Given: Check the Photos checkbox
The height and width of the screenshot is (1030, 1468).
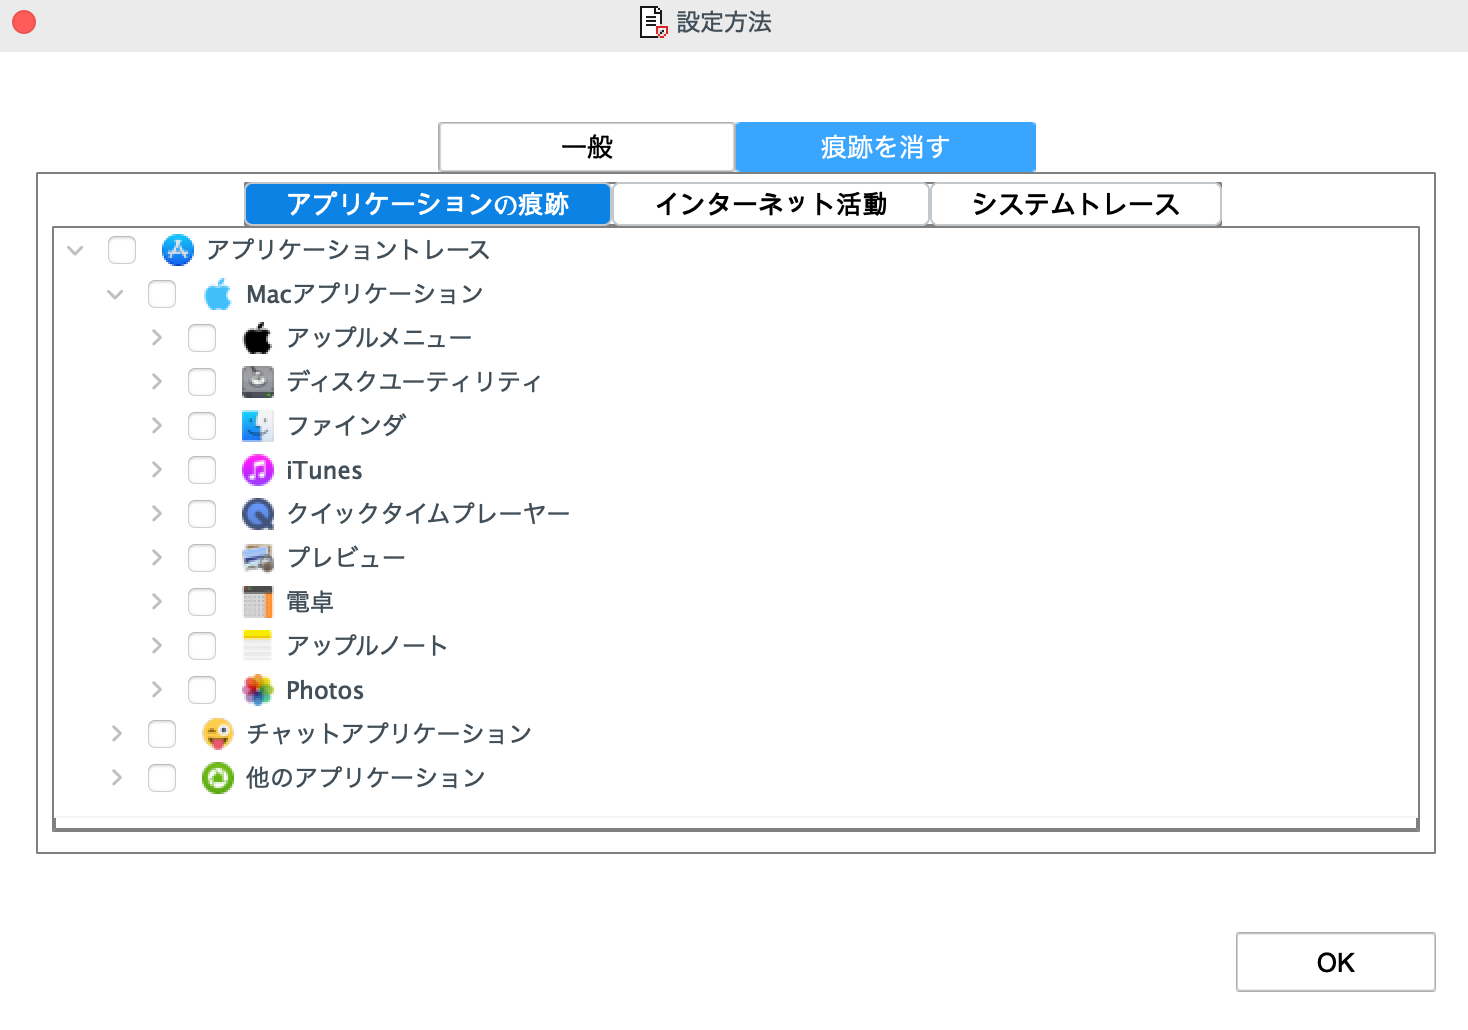Looking at the screenshot, I should (202, 690).
